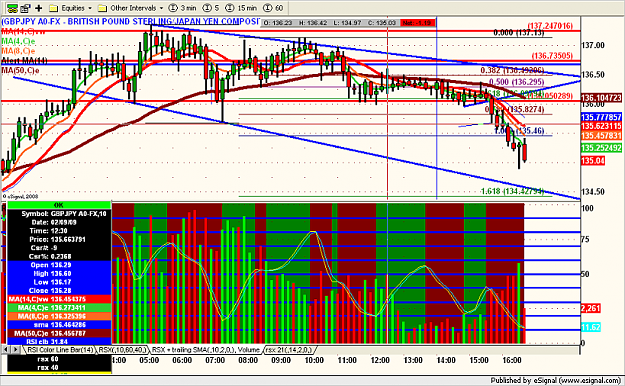Click the 135.457831 orange price marker

click(601, 136)
